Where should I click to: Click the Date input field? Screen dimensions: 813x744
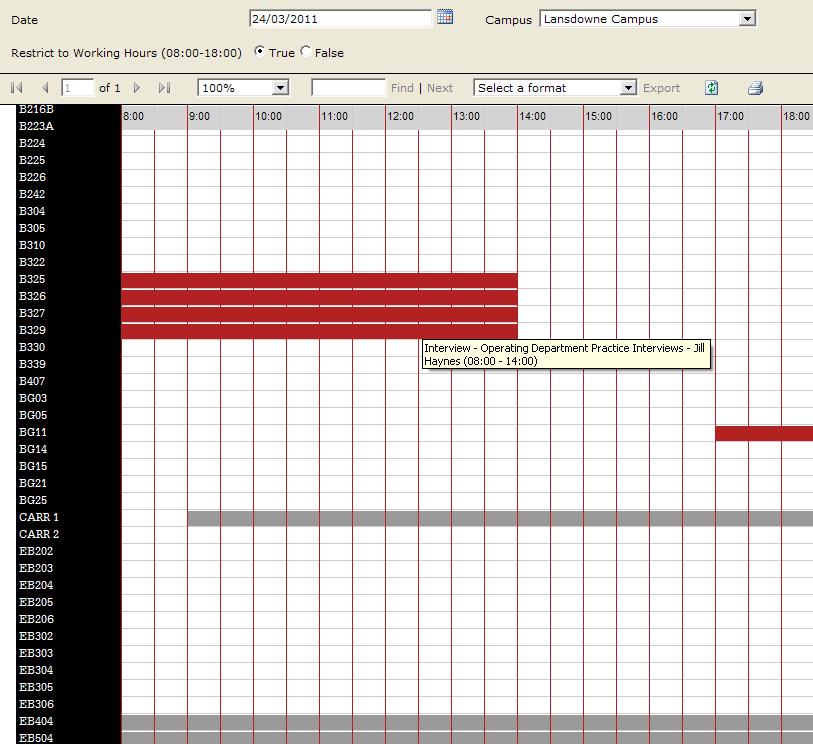coord(340,18)
